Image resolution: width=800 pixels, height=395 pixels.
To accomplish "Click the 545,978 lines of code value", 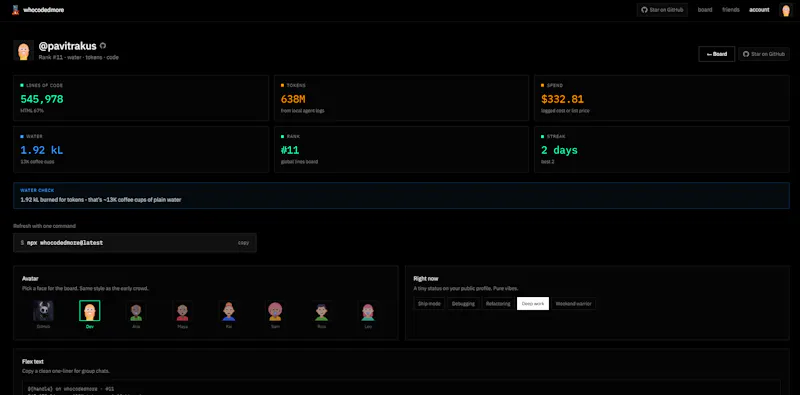I will click(42, 99).
